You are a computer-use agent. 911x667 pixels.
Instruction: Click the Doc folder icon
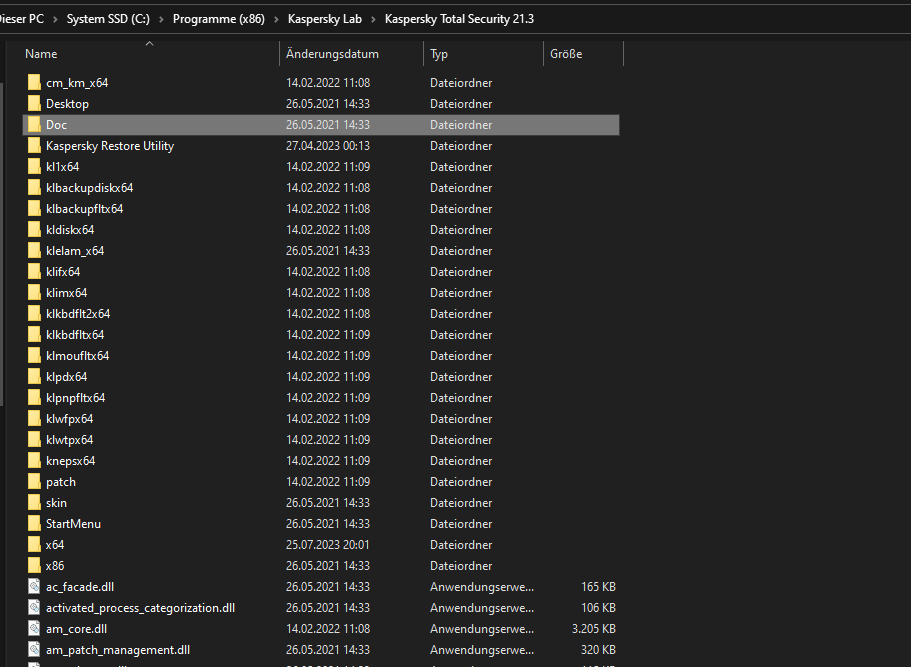(34, 124)
